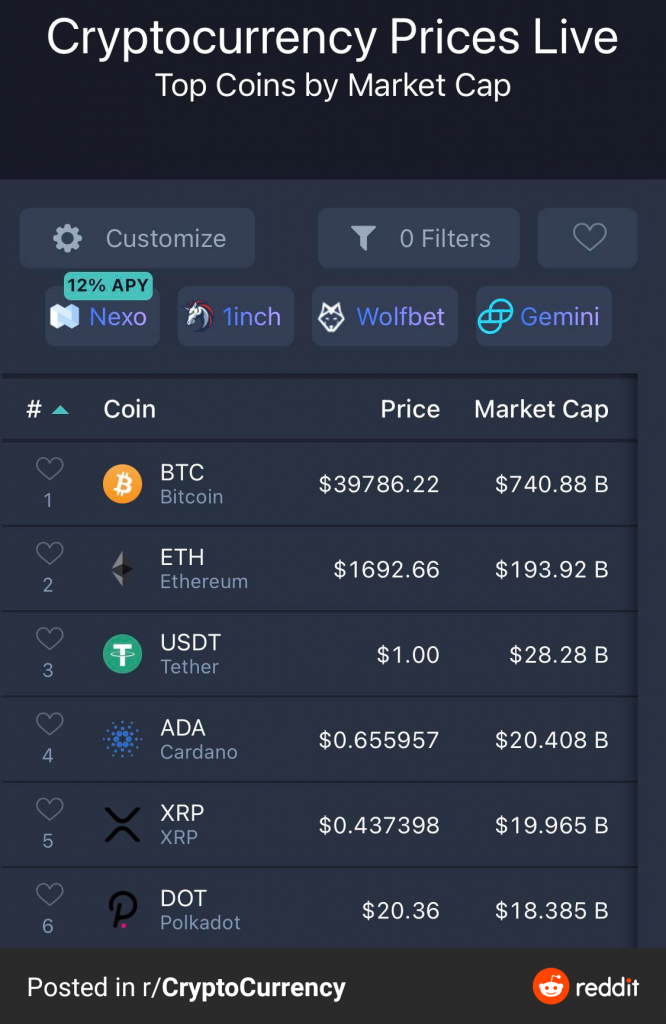The width and height of the screenshot is (666, 1024).
Task: Open the 0 Filters dropdown
Action: click(419, 238)
